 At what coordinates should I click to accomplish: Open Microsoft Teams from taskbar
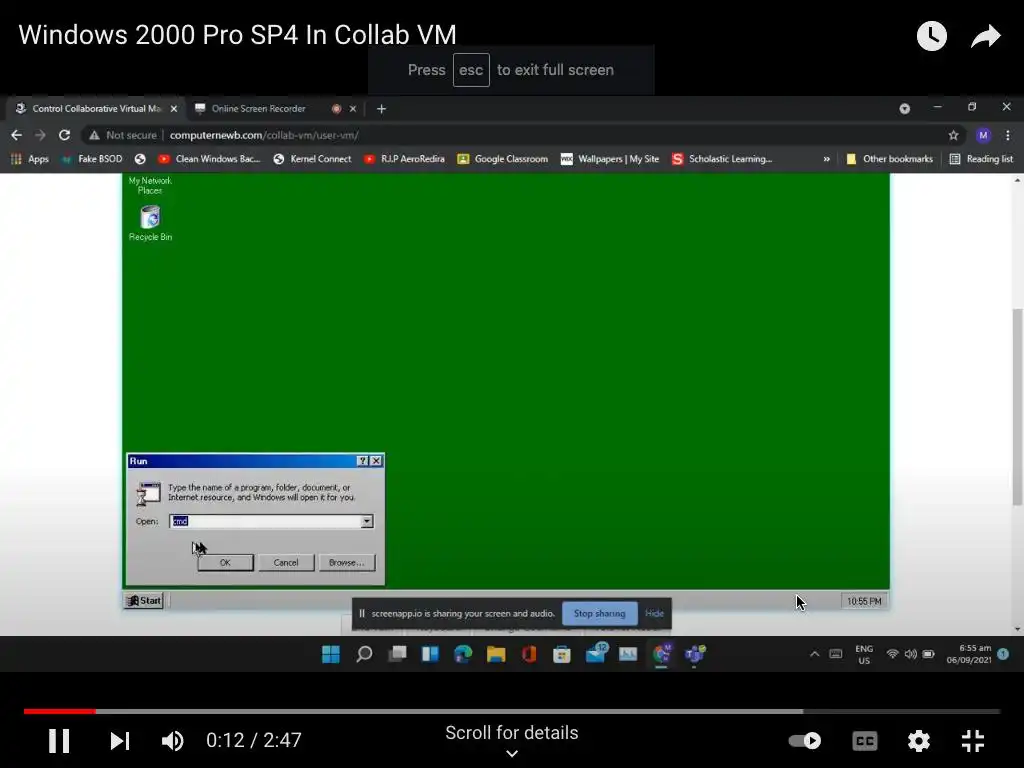pyautogui.click(x=695, y=654)
